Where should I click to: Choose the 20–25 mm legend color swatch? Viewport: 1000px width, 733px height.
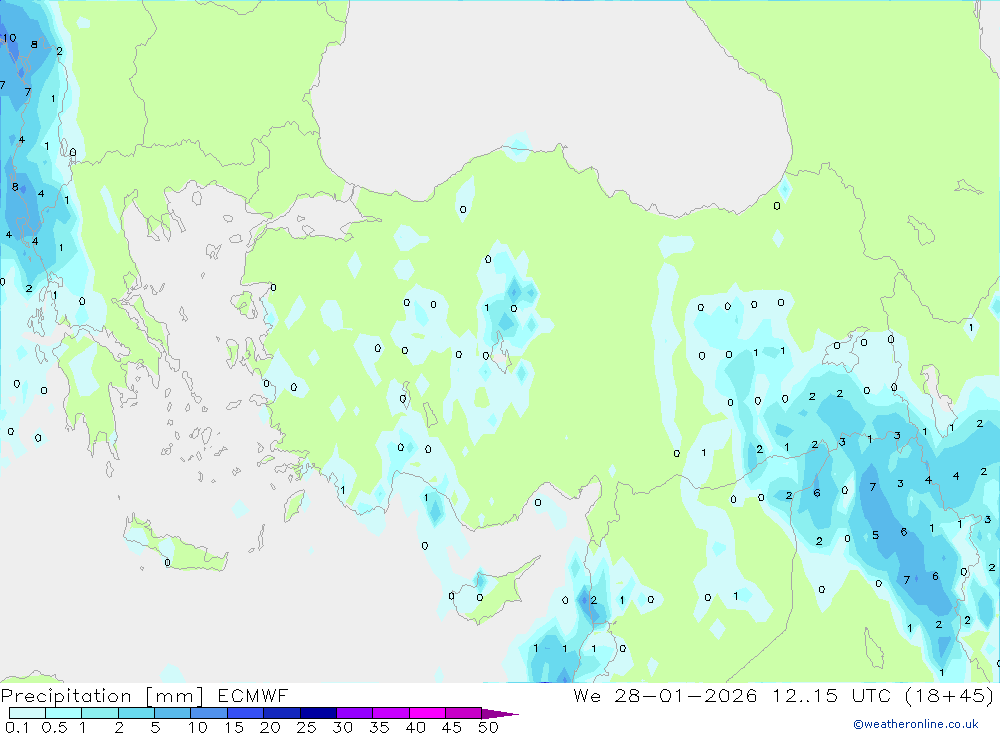[282, 713]
